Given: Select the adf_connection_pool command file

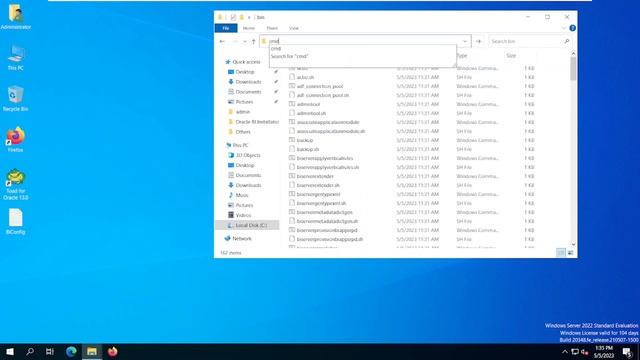Looking at the screenshot, I should [320, 87].
